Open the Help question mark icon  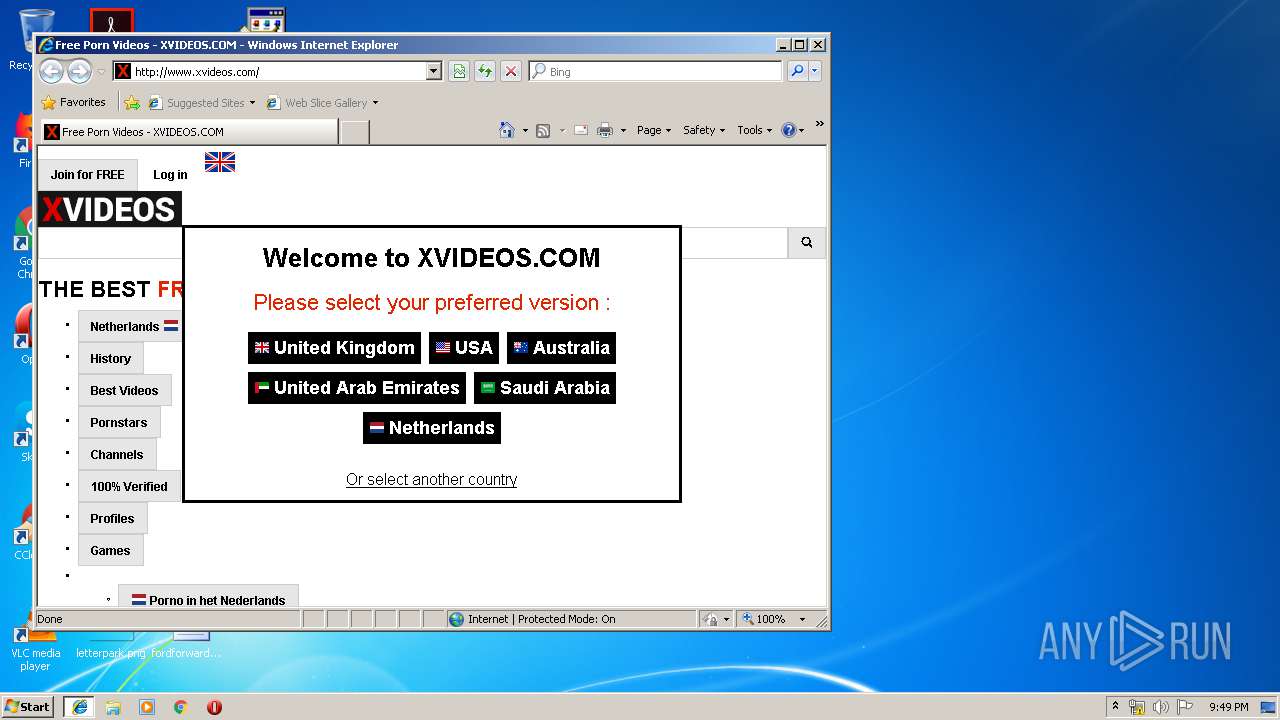coord(789,130)
